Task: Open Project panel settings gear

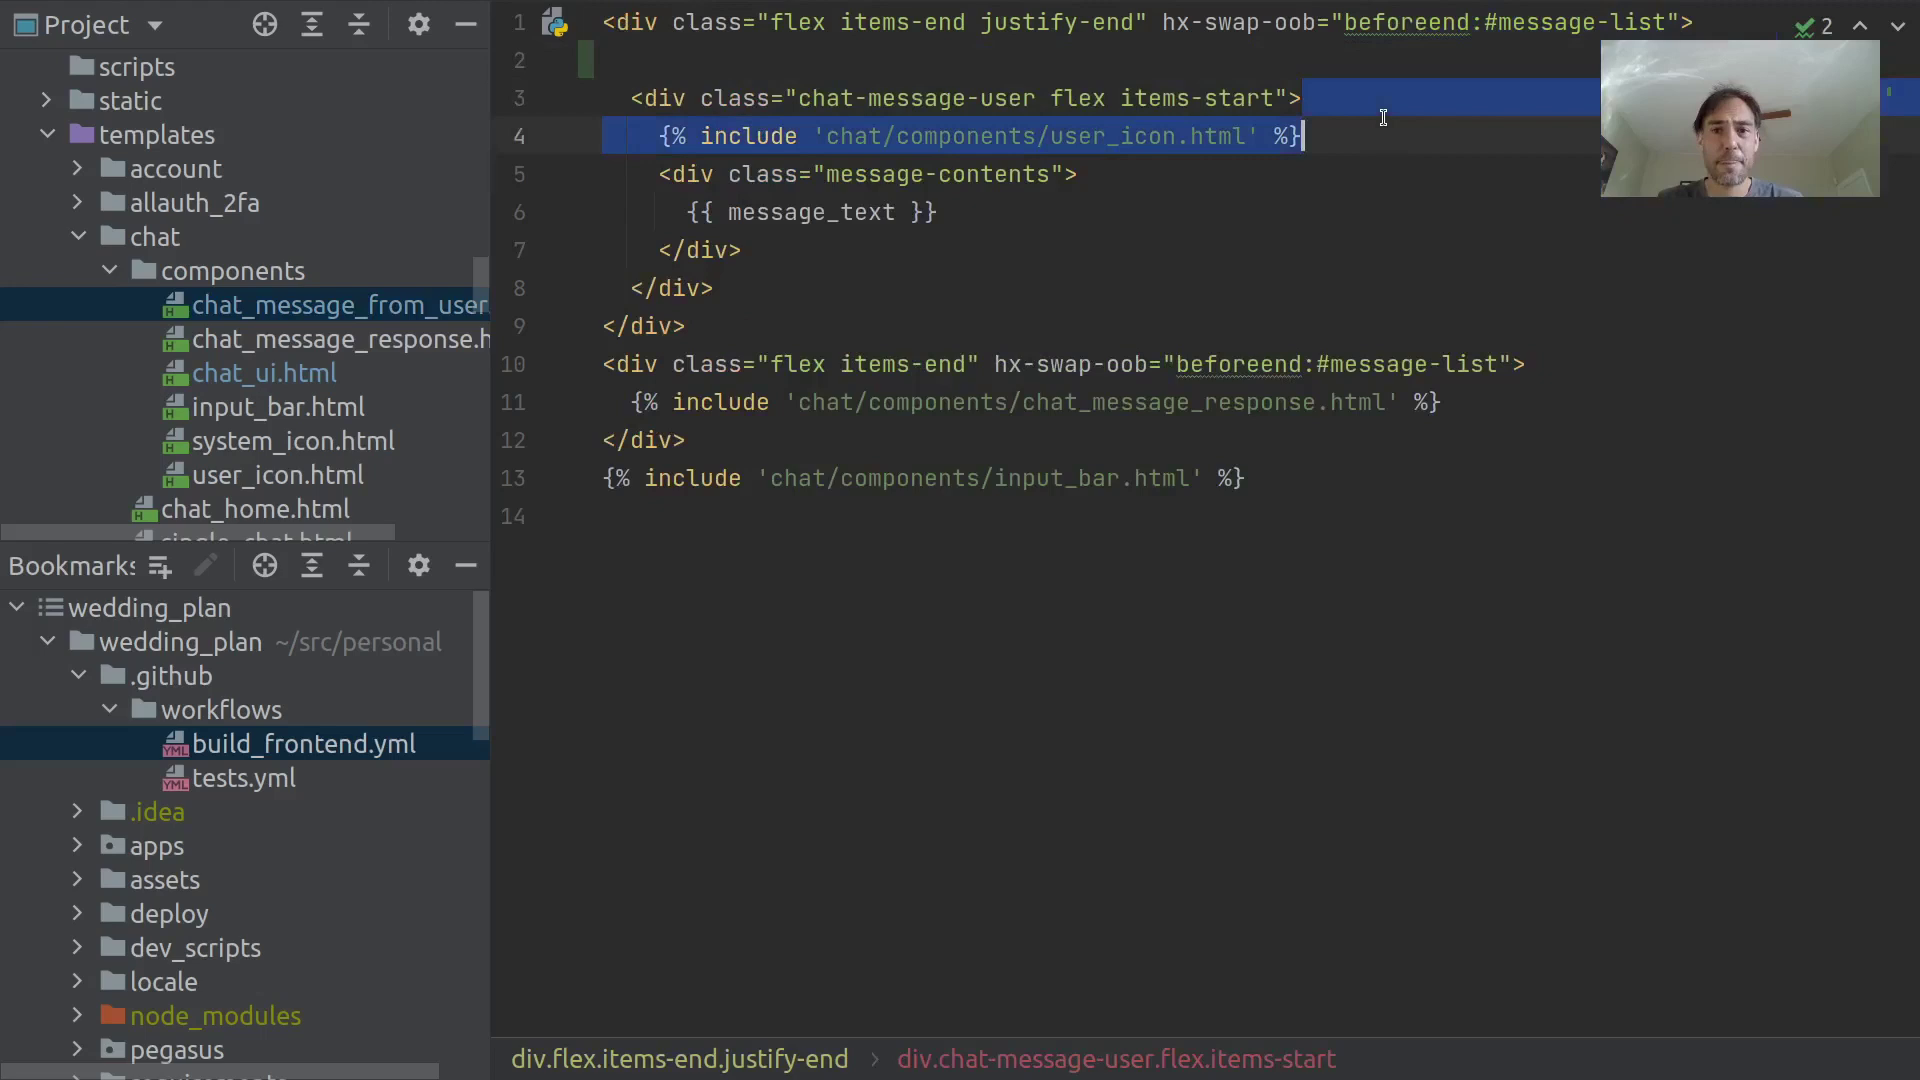Action: (x=419, y=25)
